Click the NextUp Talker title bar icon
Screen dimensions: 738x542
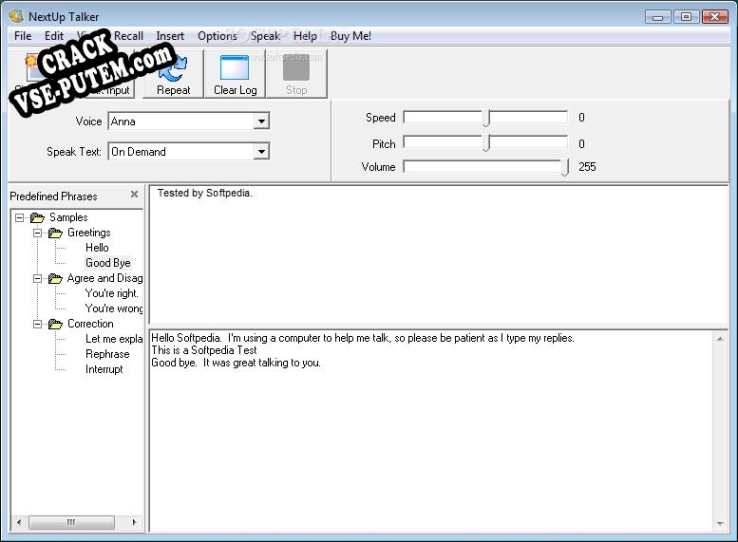coord(16,16)
